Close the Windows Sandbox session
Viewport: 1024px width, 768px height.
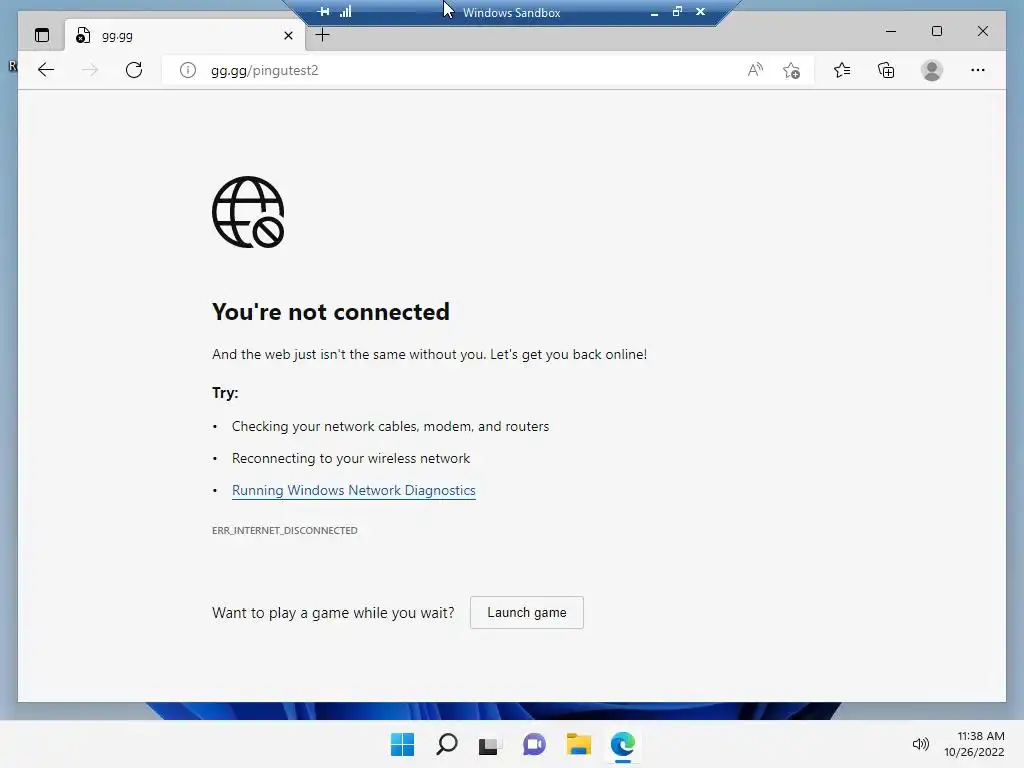coord(700,11)
